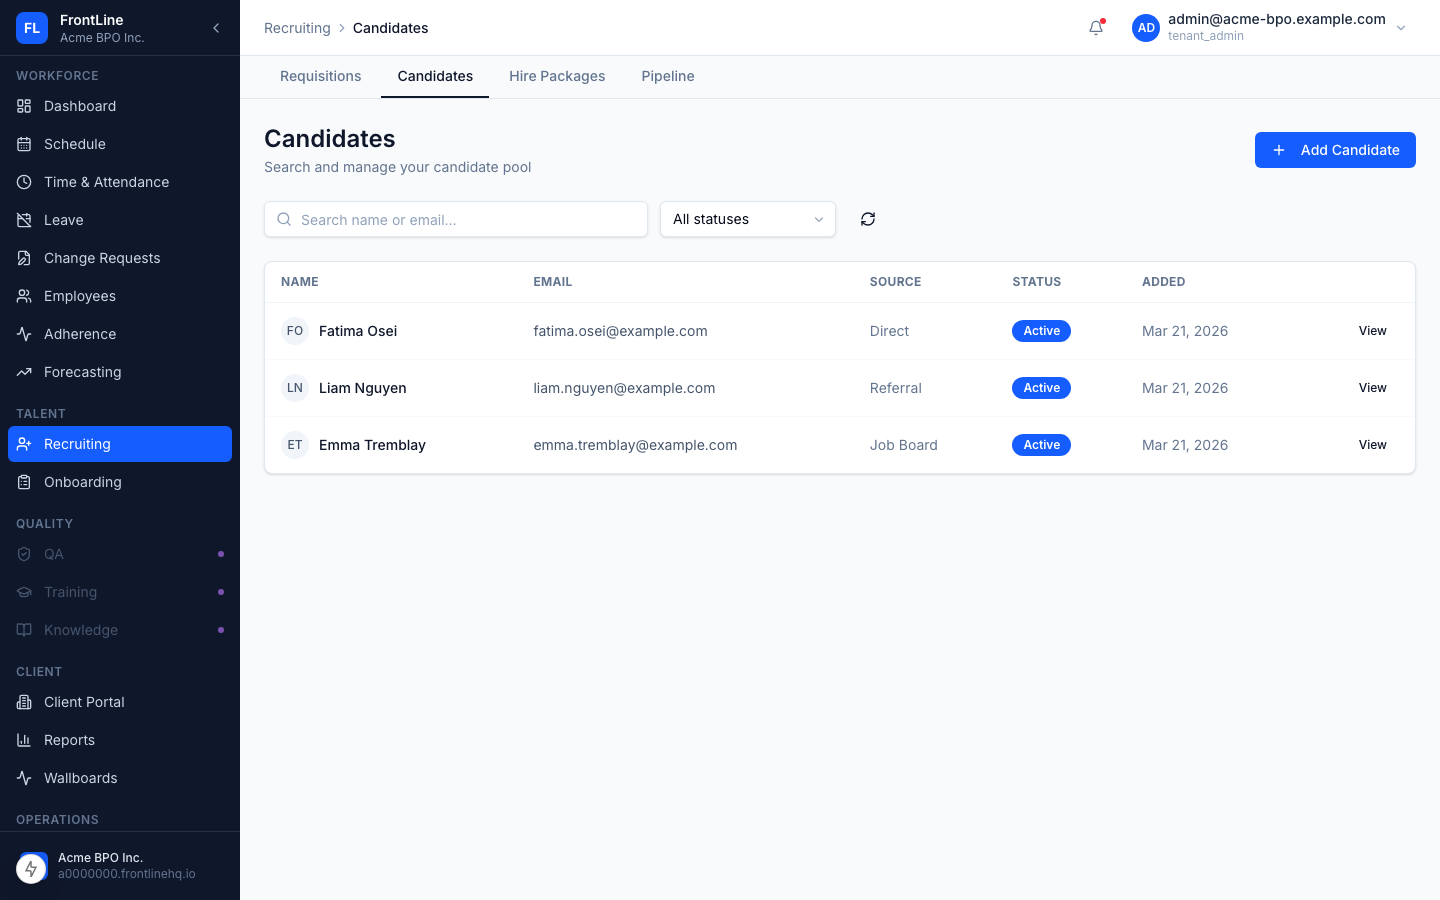The image size is (1440, 900).
Task: Expand the admin account menu chevron
Action: coord(1401,28)
